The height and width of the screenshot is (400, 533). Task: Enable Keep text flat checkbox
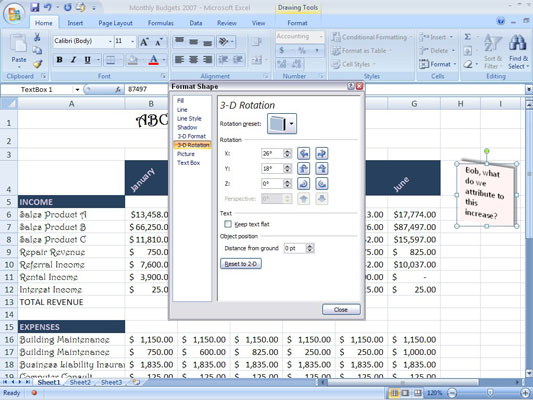click(228, 224)
